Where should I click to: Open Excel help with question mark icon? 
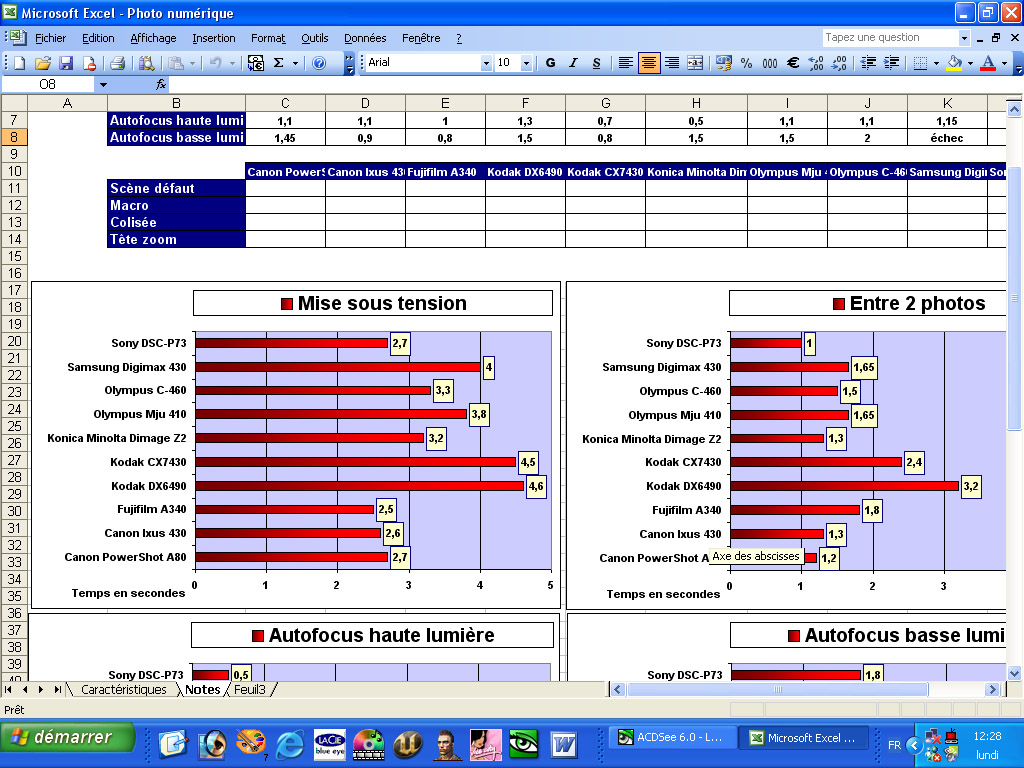pyautogui.click(x=319, y=63)
